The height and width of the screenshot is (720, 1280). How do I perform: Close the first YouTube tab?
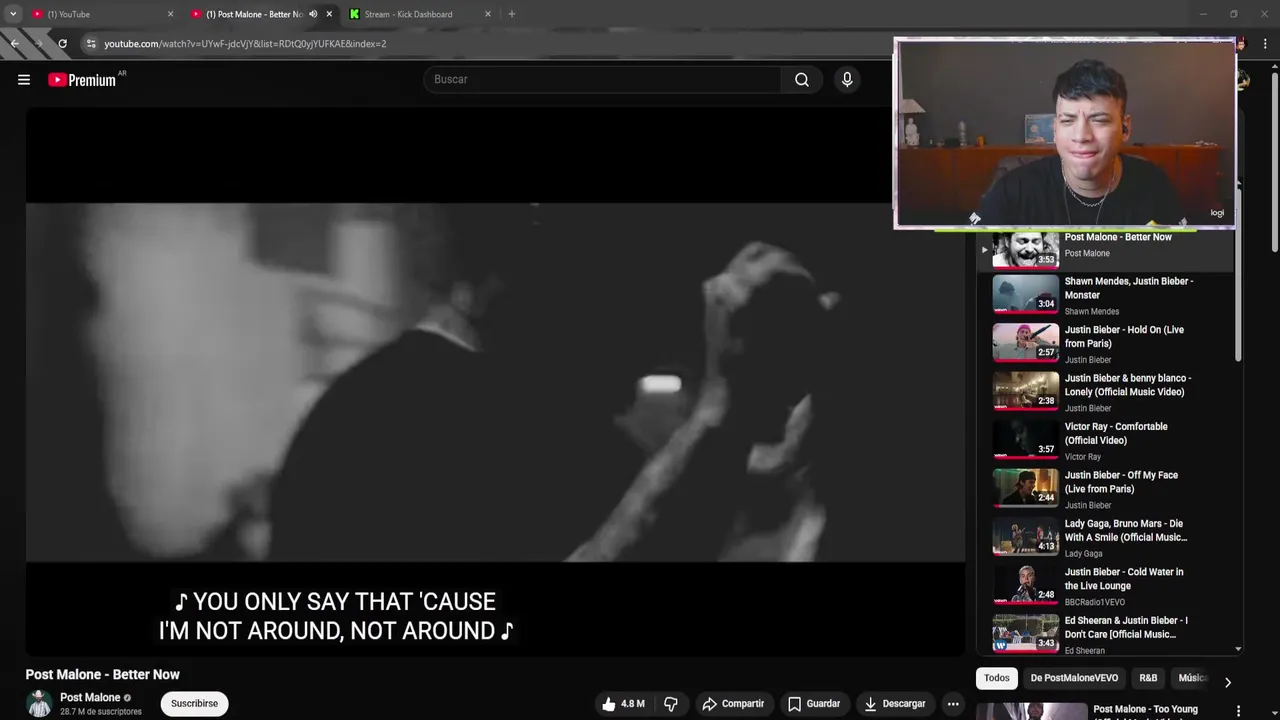click(x=170, y=14)
